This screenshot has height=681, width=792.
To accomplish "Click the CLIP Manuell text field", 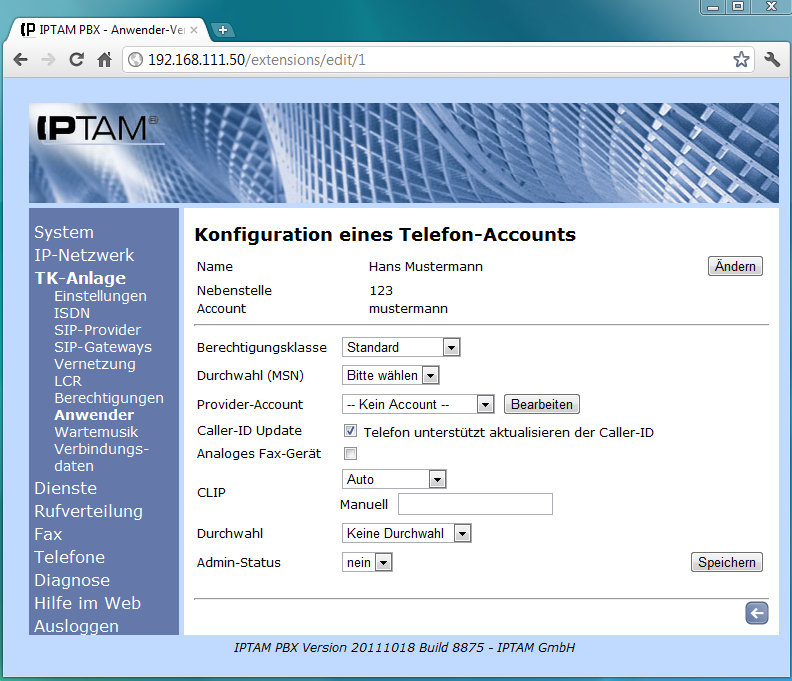I will tap(475, 504).
